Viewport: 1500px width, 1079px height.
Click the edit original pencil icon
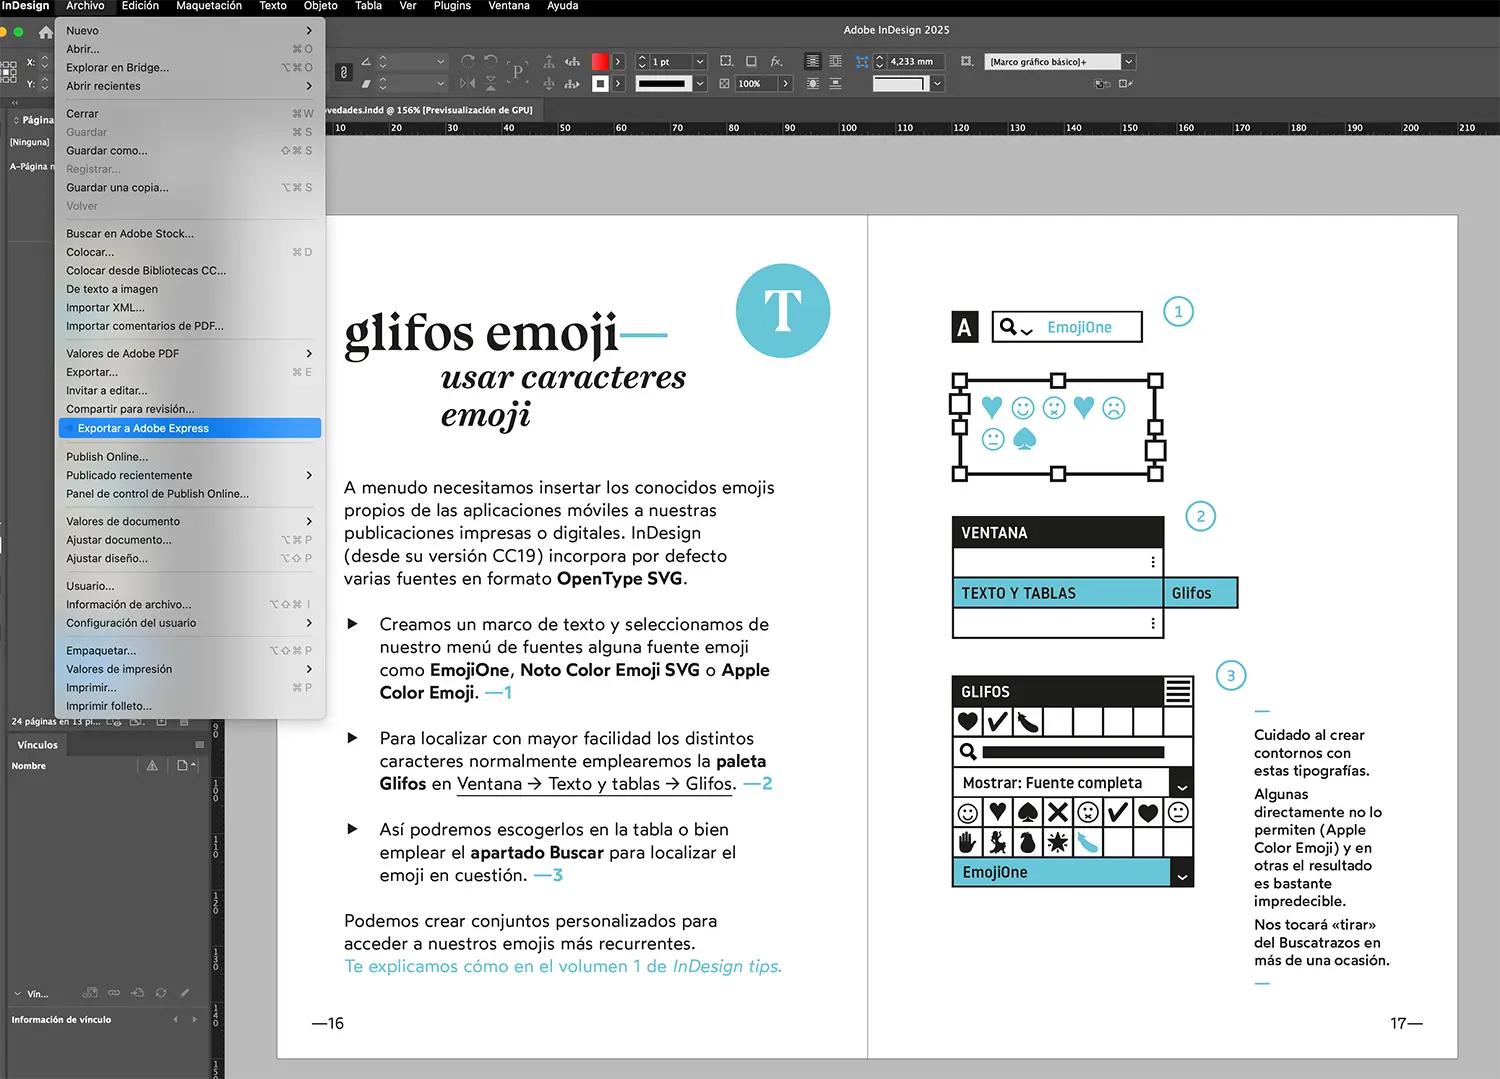(184, 993)
